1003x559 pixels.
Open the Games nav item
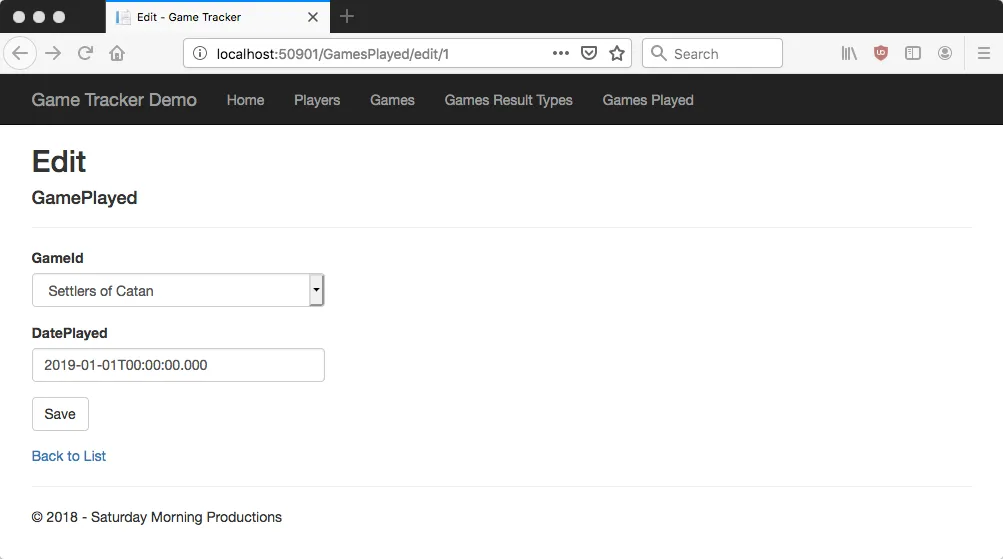point(392,100)
